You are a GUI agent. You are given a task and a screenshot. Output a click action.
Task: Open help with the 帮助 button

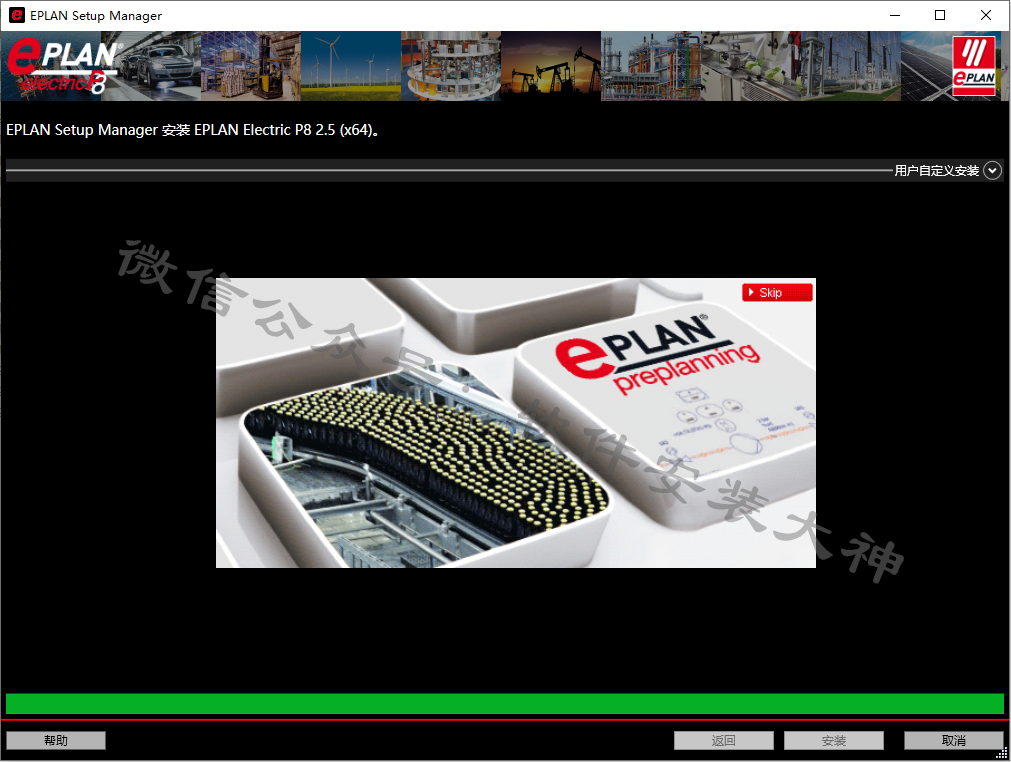click(56, 741)
